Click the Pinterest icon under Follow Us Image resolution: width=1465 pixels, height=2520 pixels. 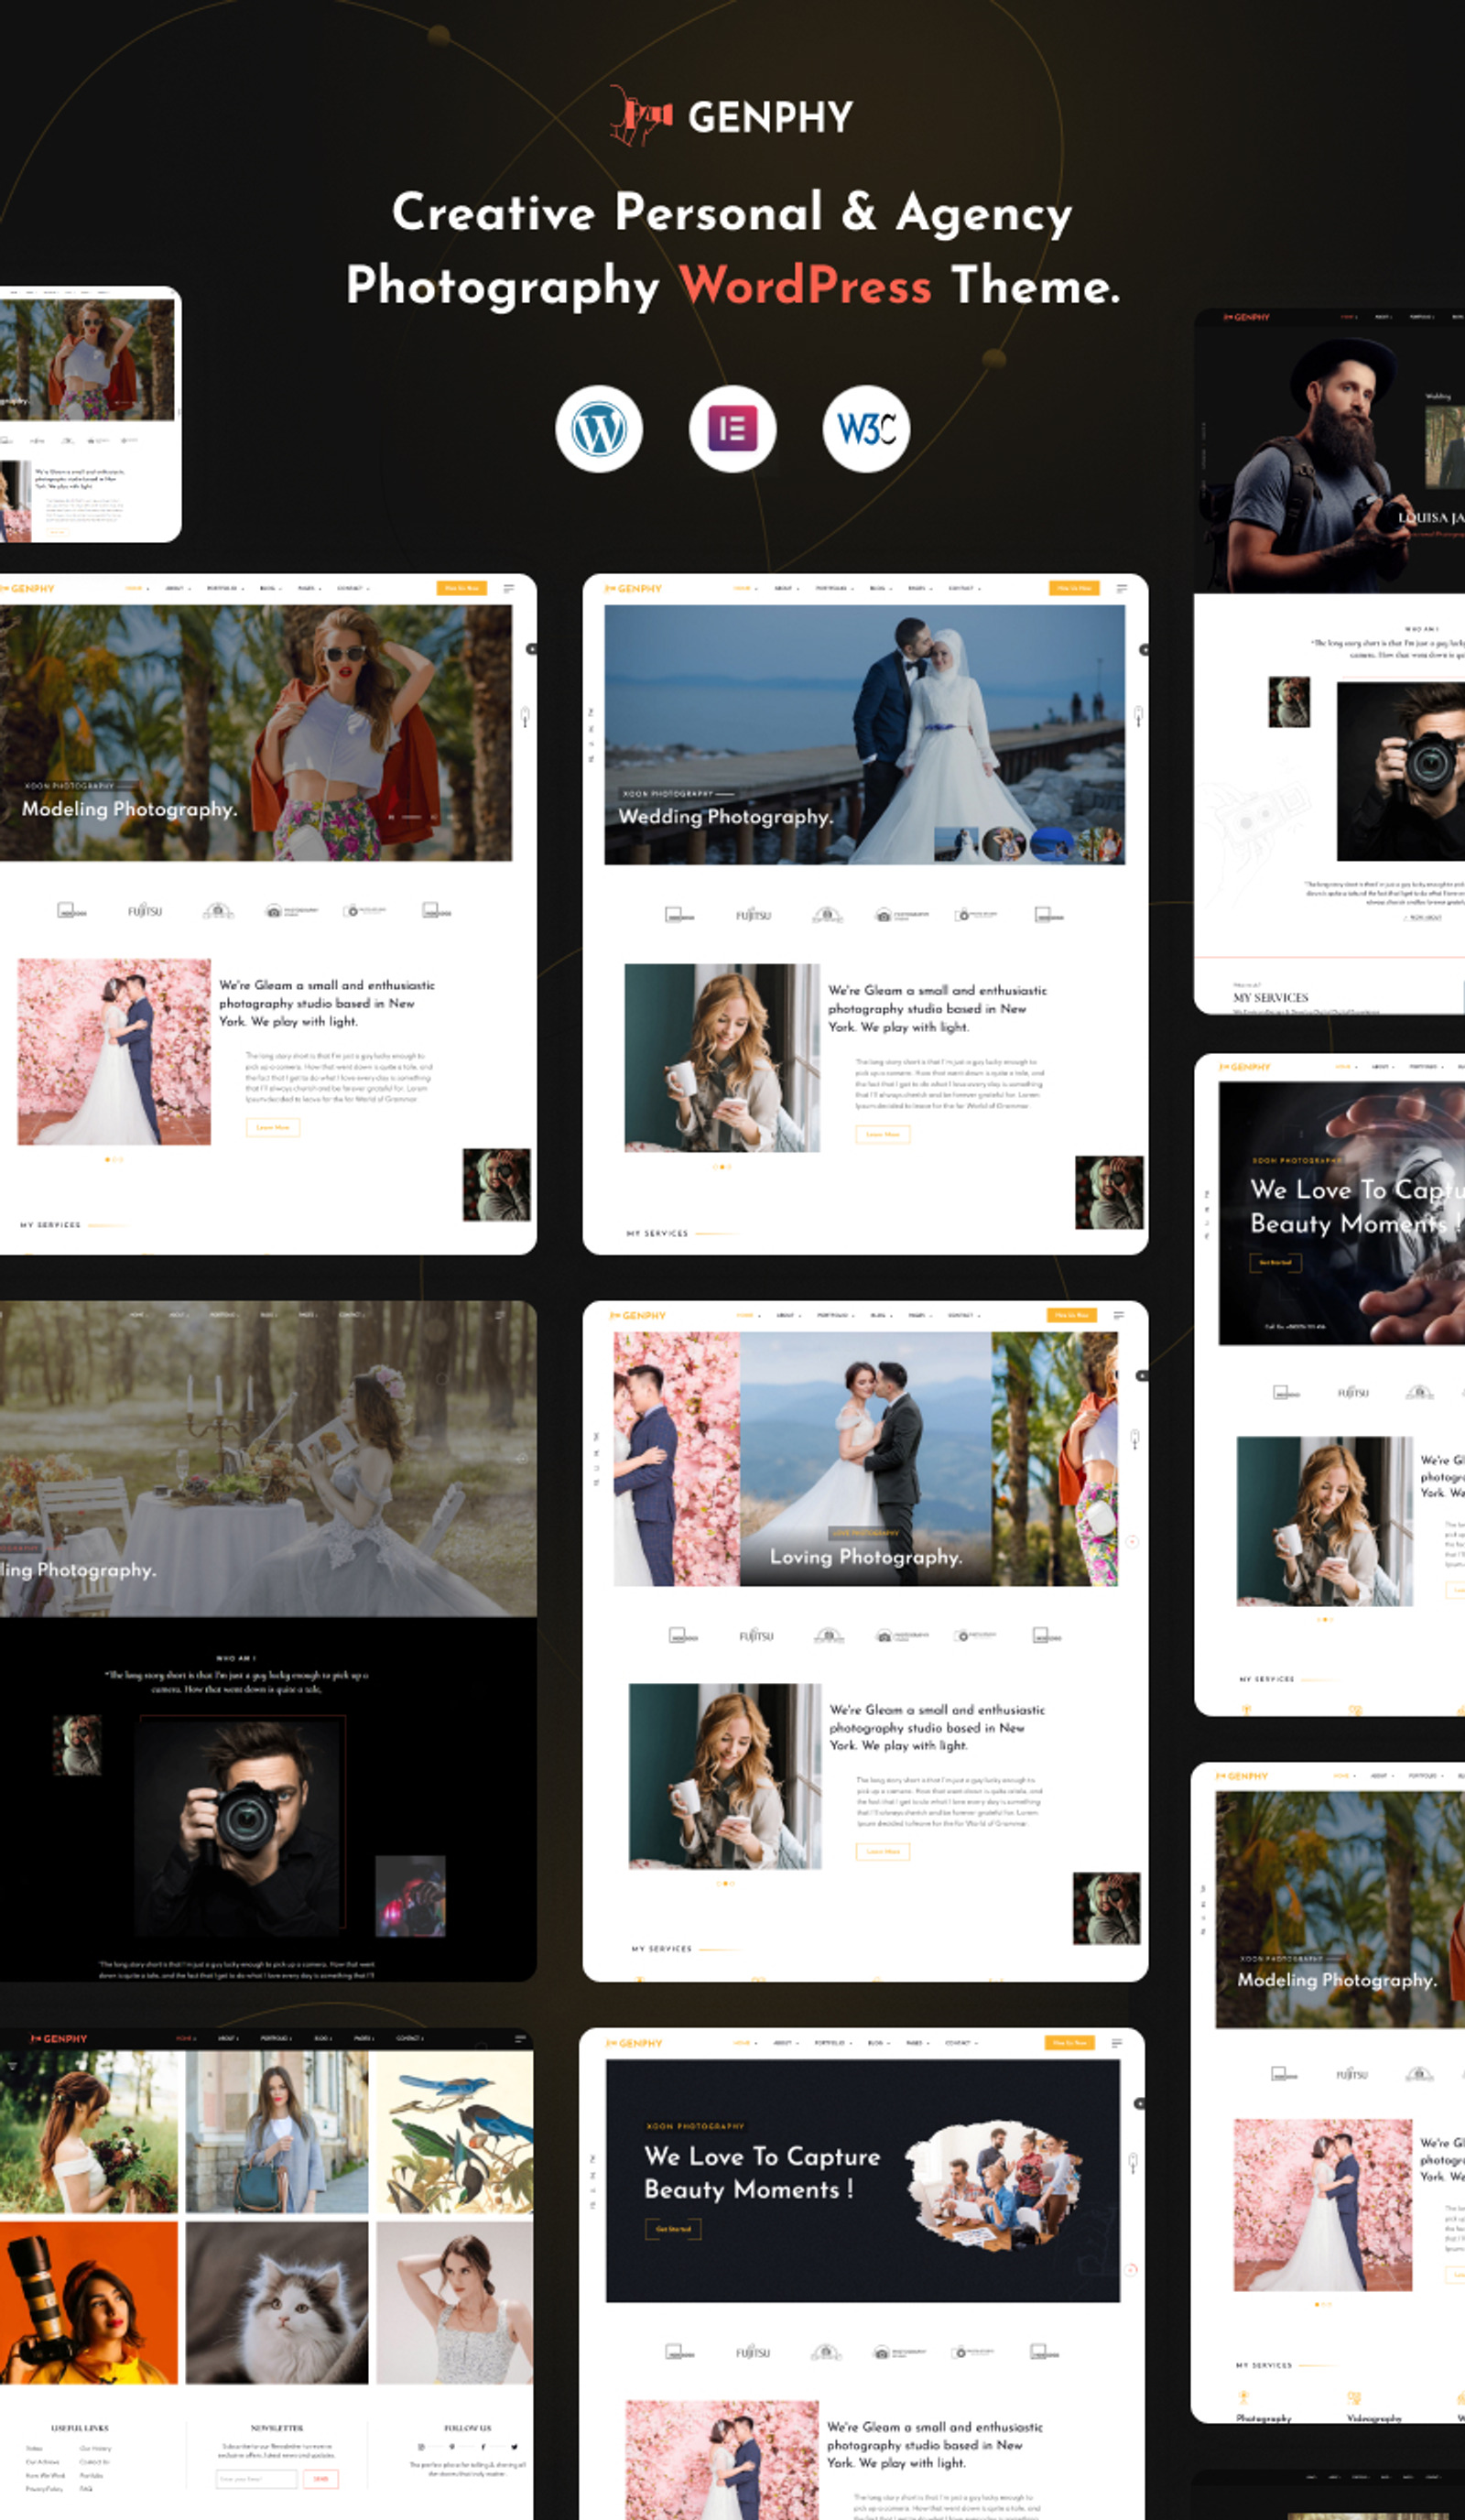pyautogui.click(x=453, y=2447)
